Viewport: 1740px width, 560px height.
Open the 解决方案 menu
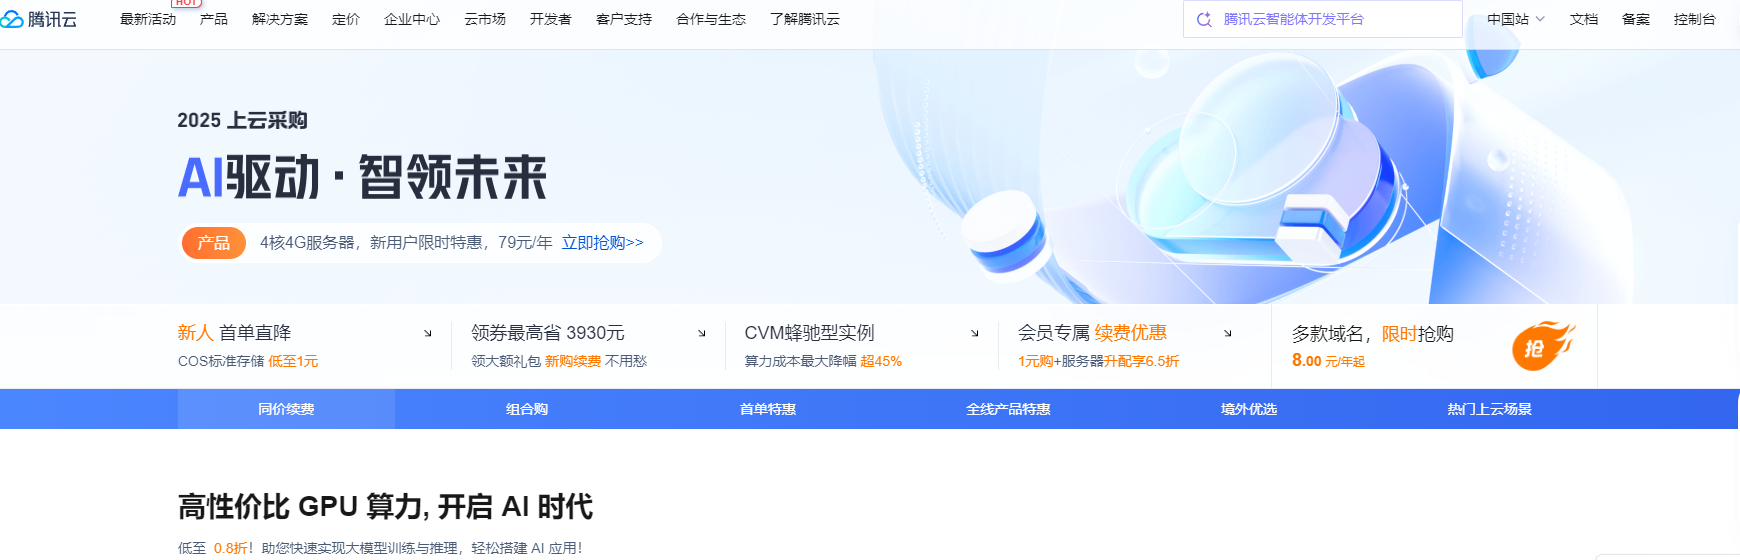(280, 19)
